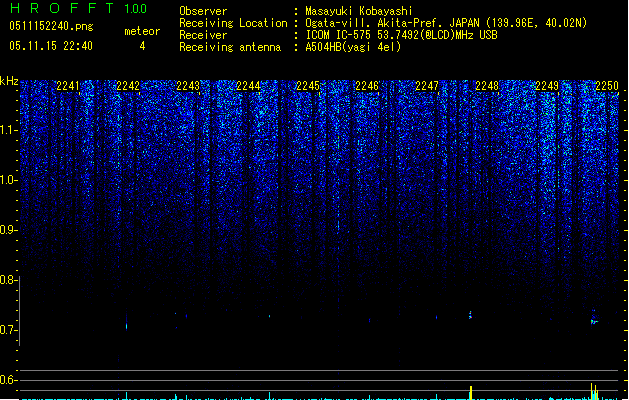Click the 0.8 frequency axis label
This screenshot has width=629, height=400.
click(x=8, y=280)
